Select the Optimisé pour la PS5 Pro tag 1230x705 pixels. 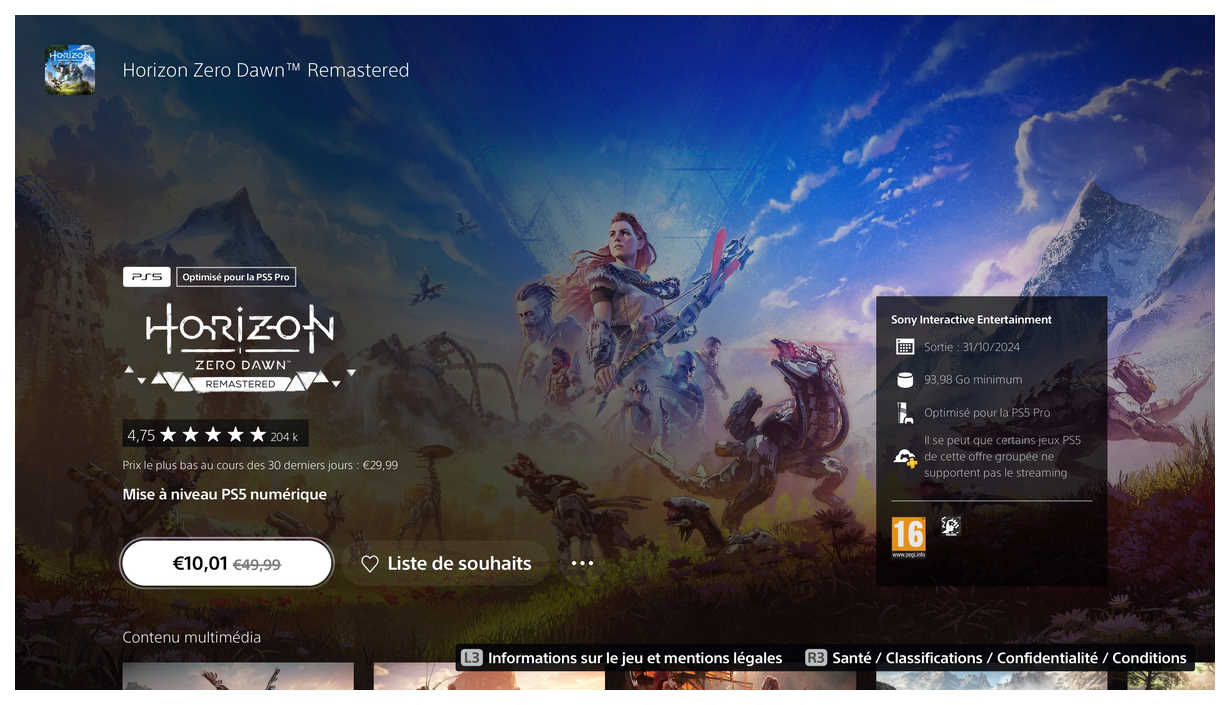point(236,277)
